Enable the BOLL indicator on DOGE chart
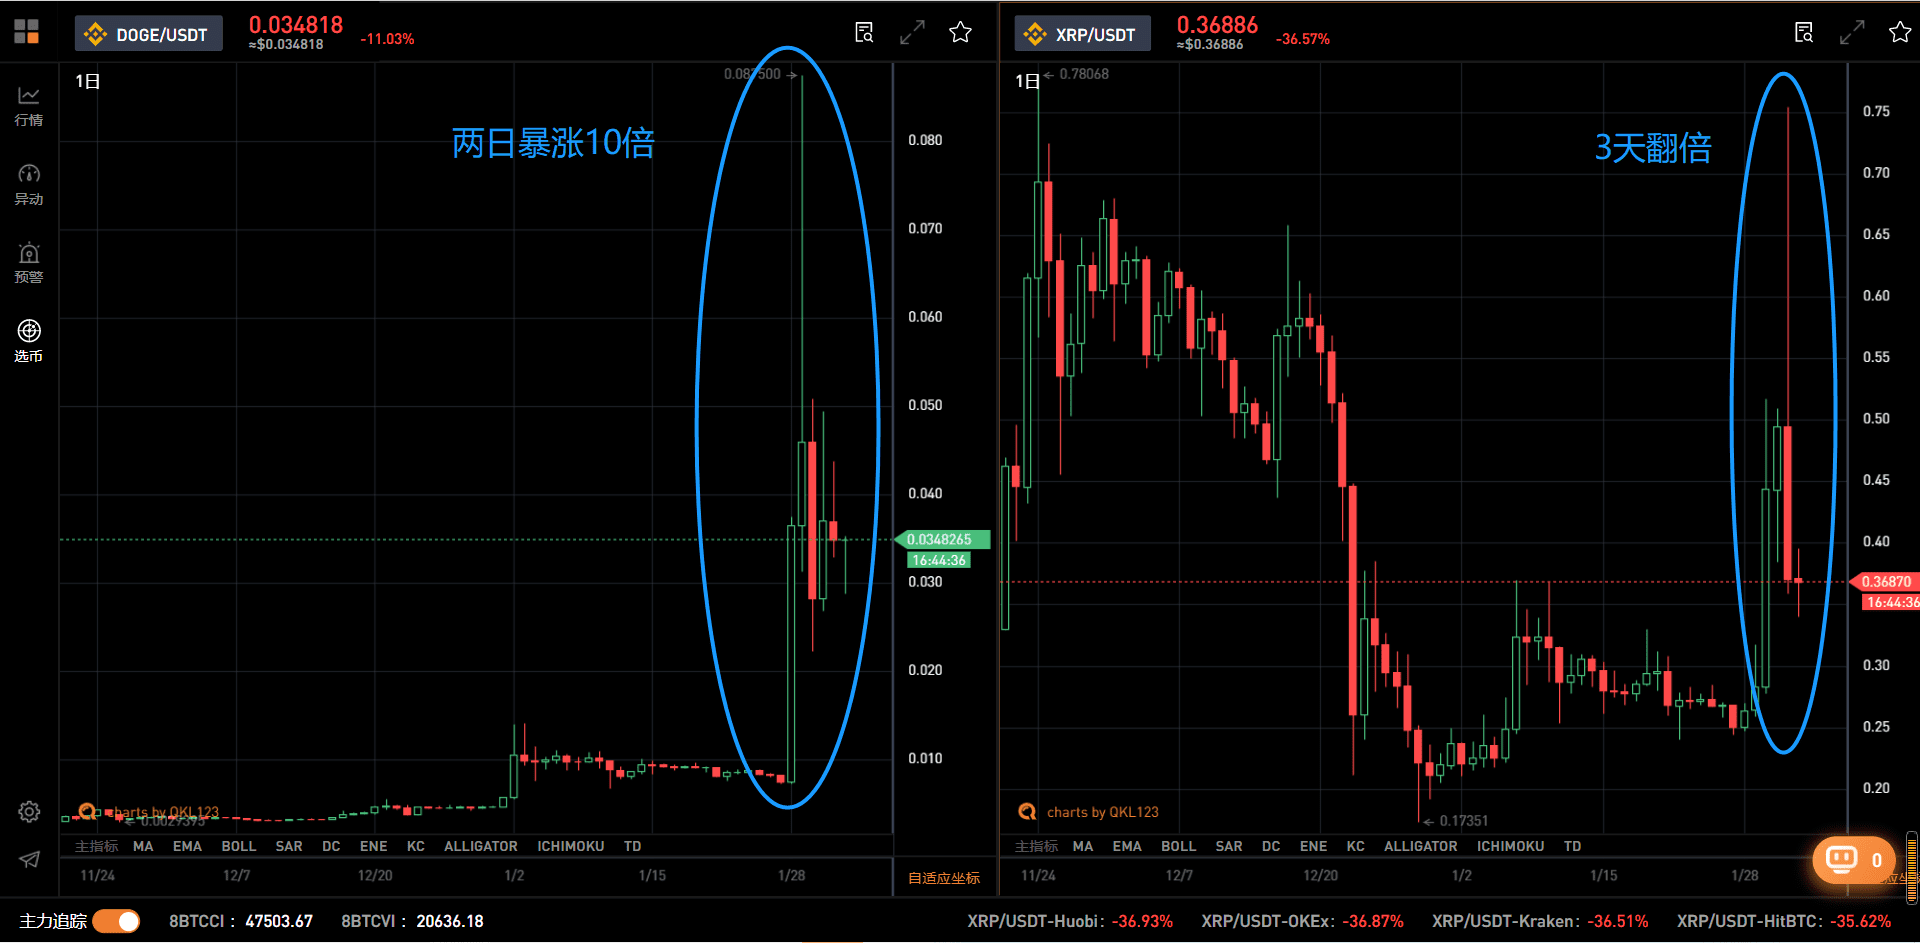1920x943 pixels. click(x=239, y=846)
